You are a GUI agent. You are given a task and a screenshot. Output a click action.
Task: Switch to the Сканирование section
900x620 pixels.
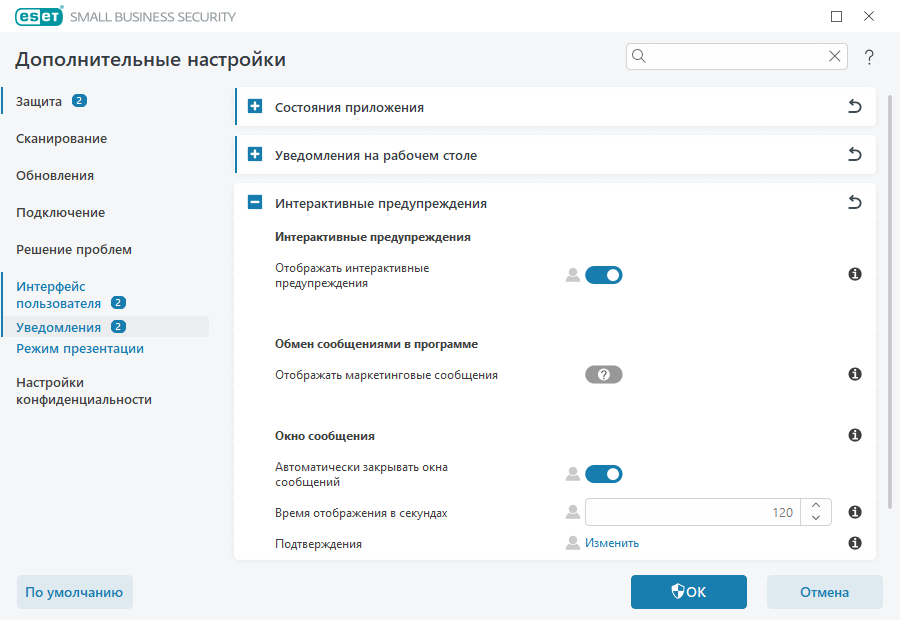click(x=60, y=138)
